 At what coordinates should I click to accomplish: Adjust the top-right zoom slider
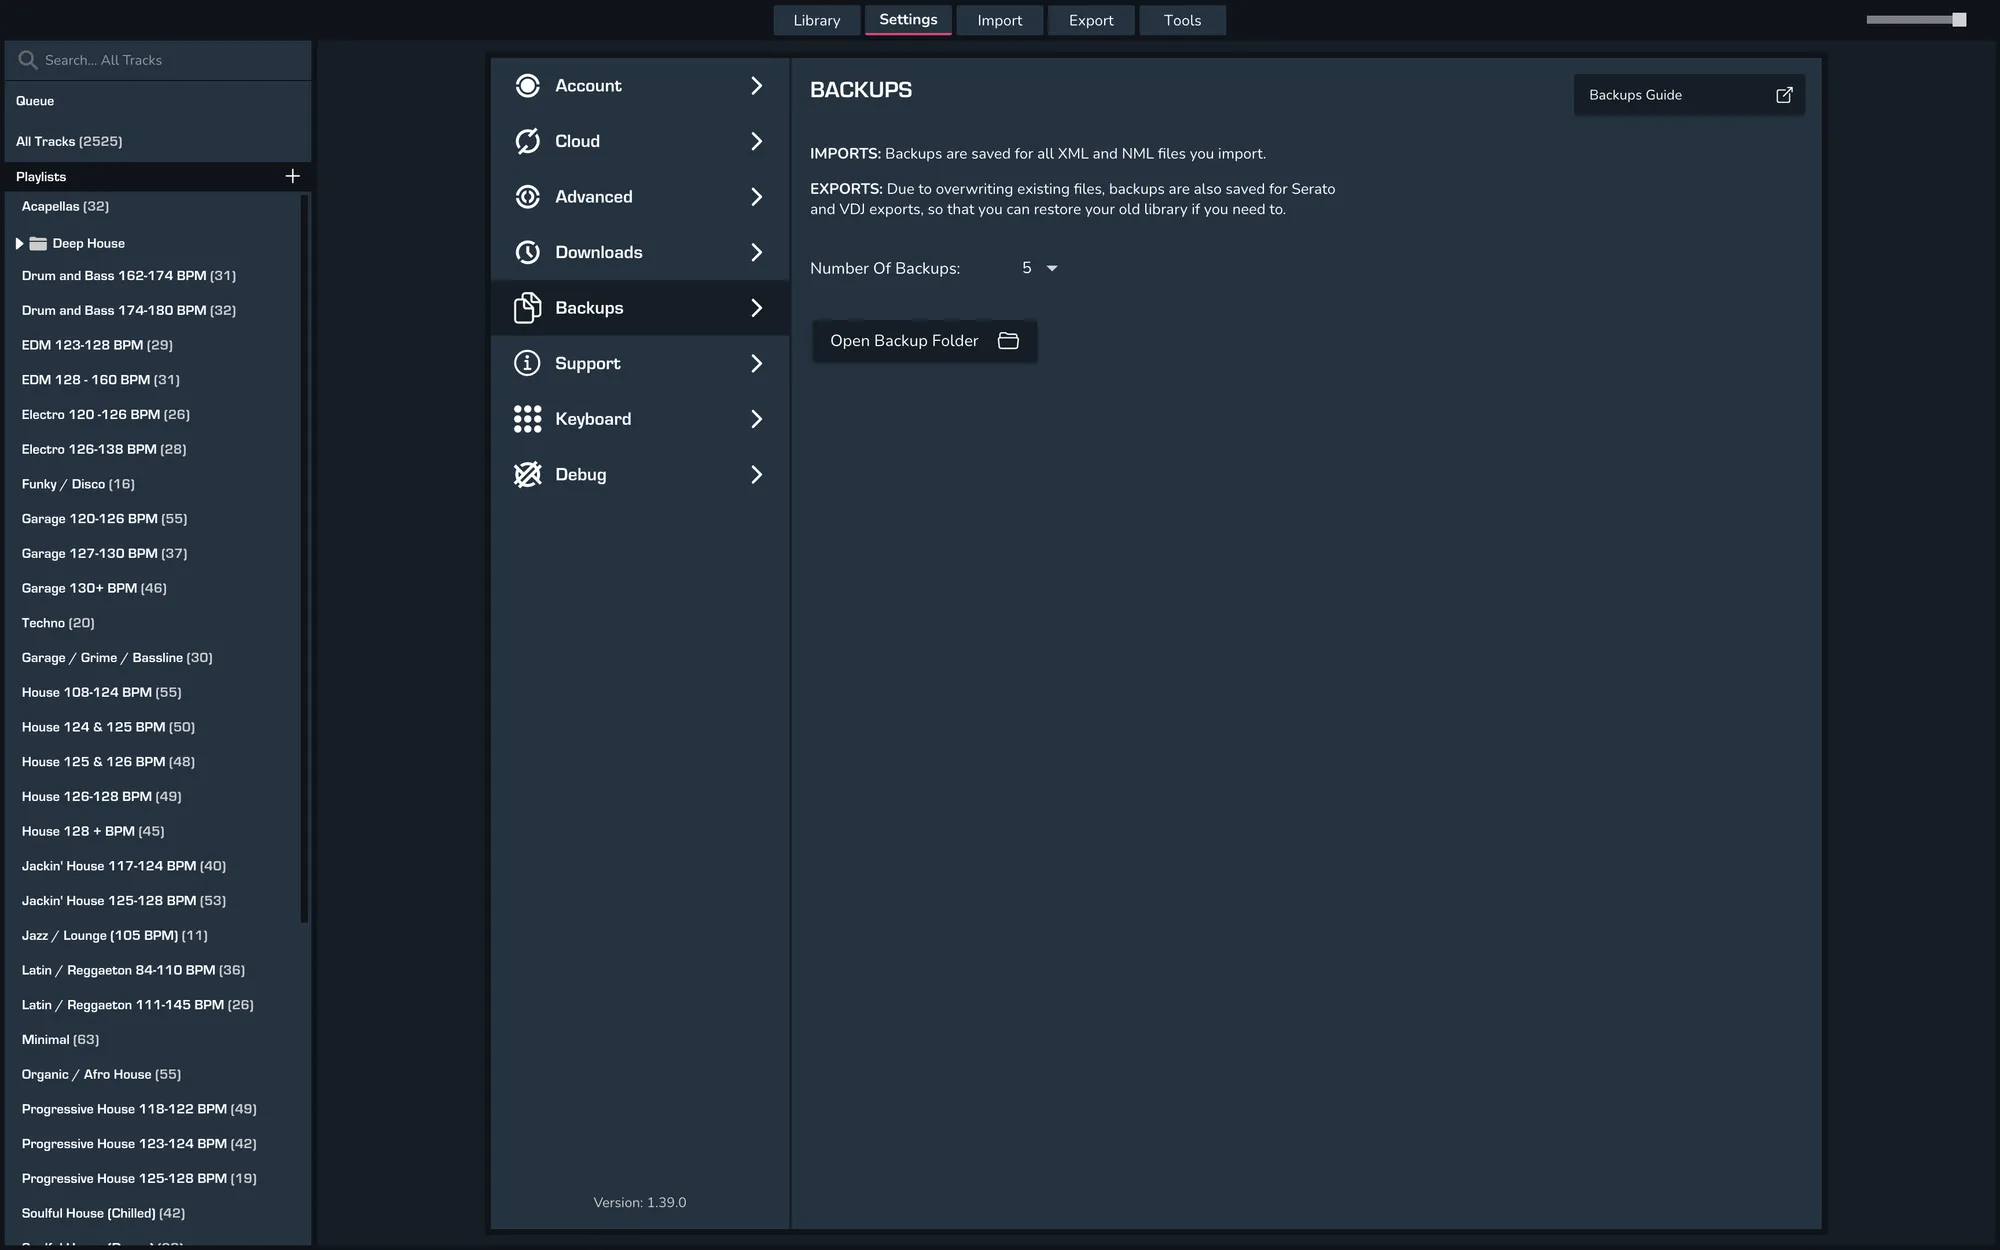(1958, 20)
